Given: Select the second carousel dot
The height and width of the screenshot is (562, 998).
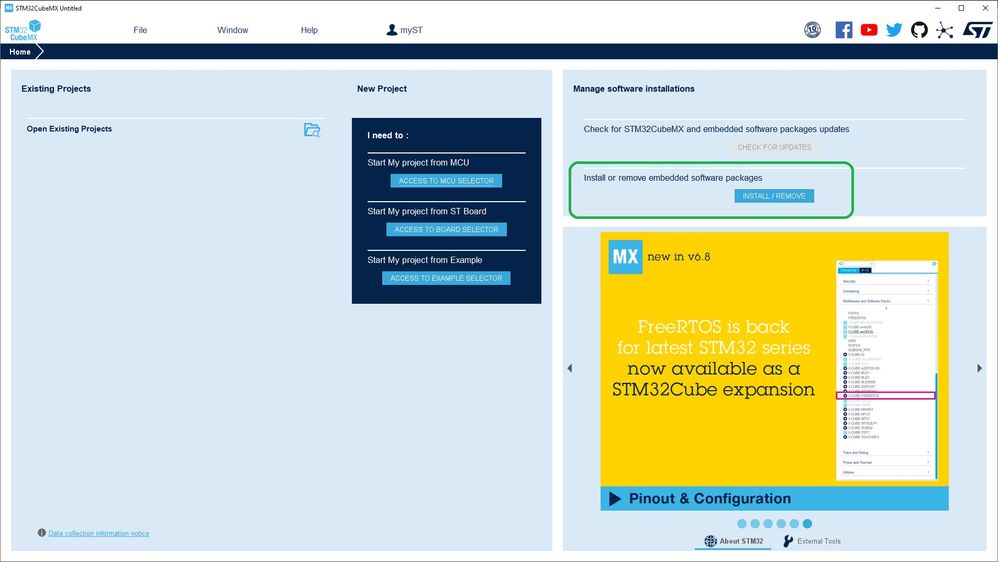Looking at the screenshot, I should pyautogui.click(x=755, y=523).
